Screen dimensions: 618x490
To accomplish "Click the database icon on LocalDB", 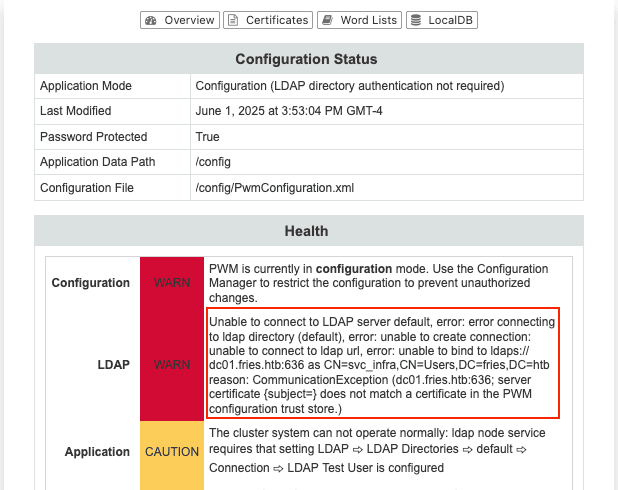I will (416, 20).
